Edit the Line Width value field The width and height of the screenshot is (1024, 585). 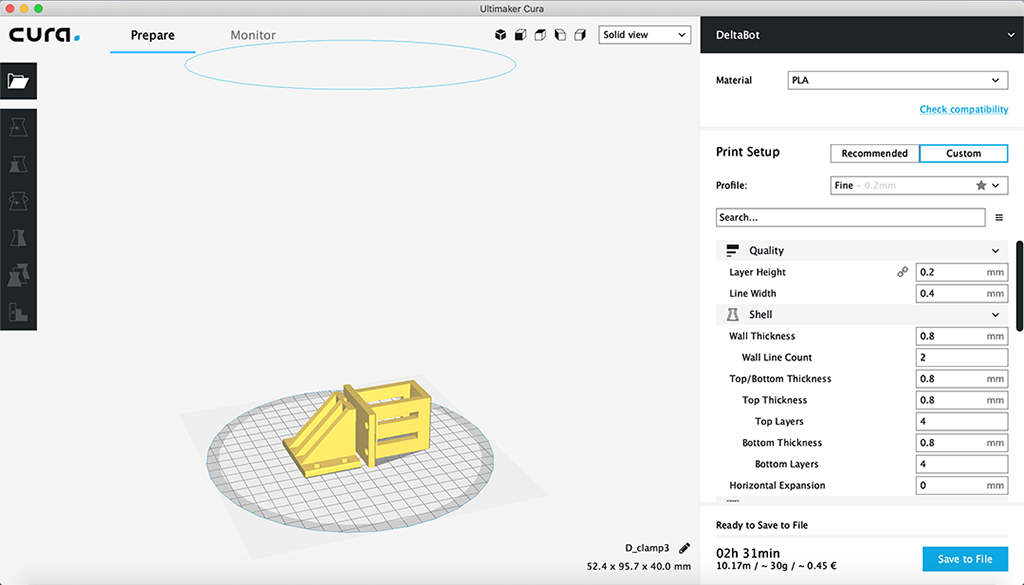click(x=961, y=294)
